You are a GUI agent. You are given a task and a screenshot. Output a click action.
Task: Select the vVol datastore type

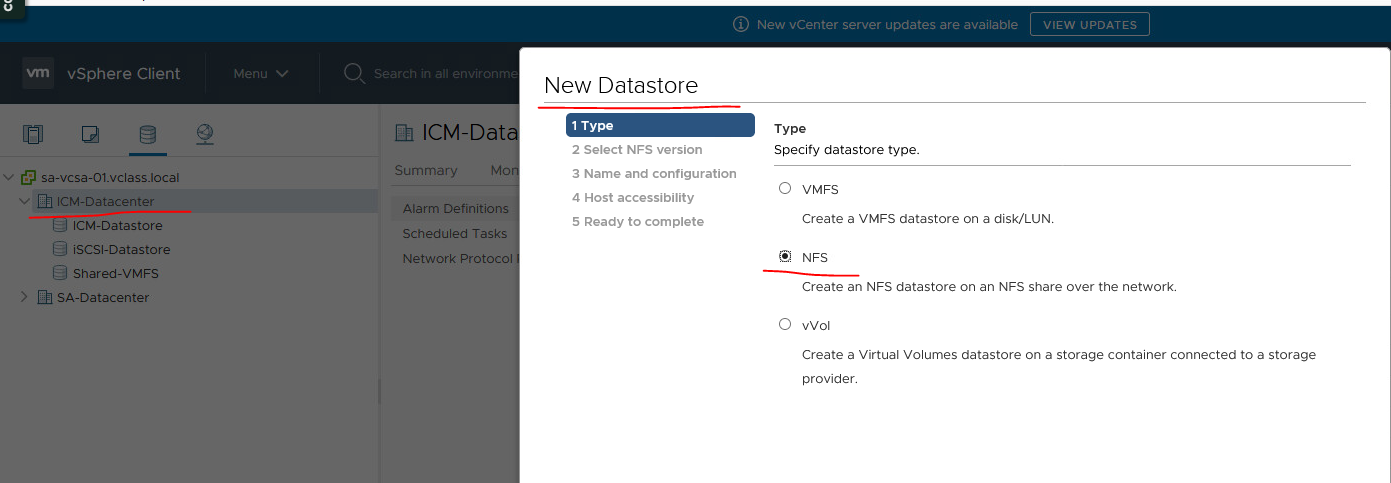[785, 325]
